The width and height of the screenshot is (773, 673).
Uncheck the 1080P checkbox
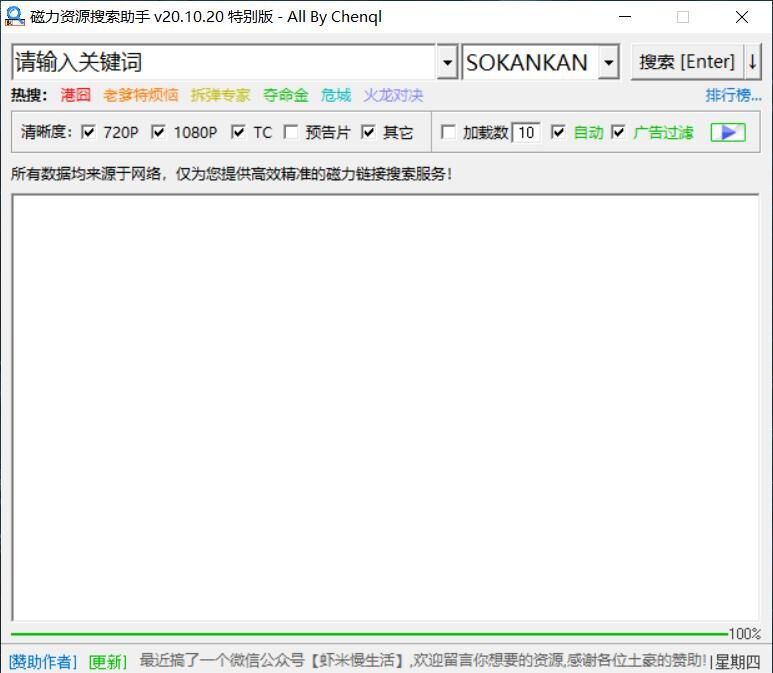click(158, 132)
